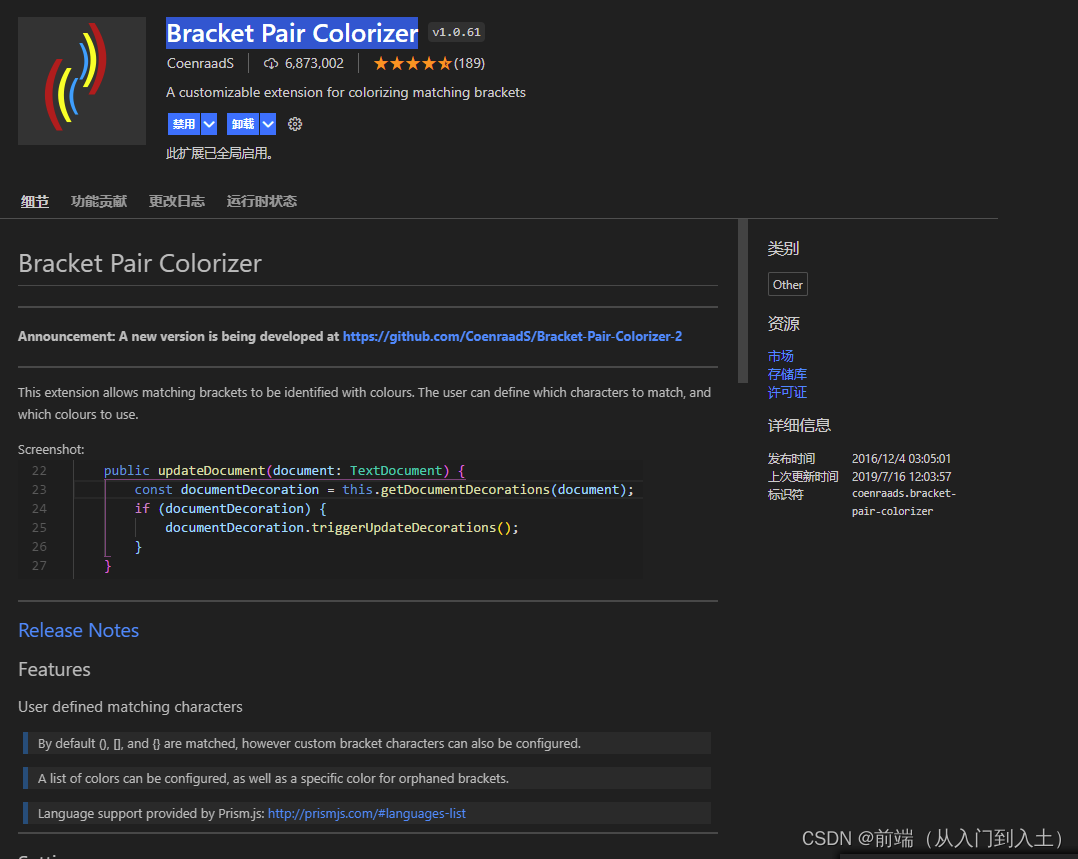The height and width of the screenshot is (859, 1078).
Task: Click the 卸载 (Uninstall) button
Action: [x=243, y=124]
